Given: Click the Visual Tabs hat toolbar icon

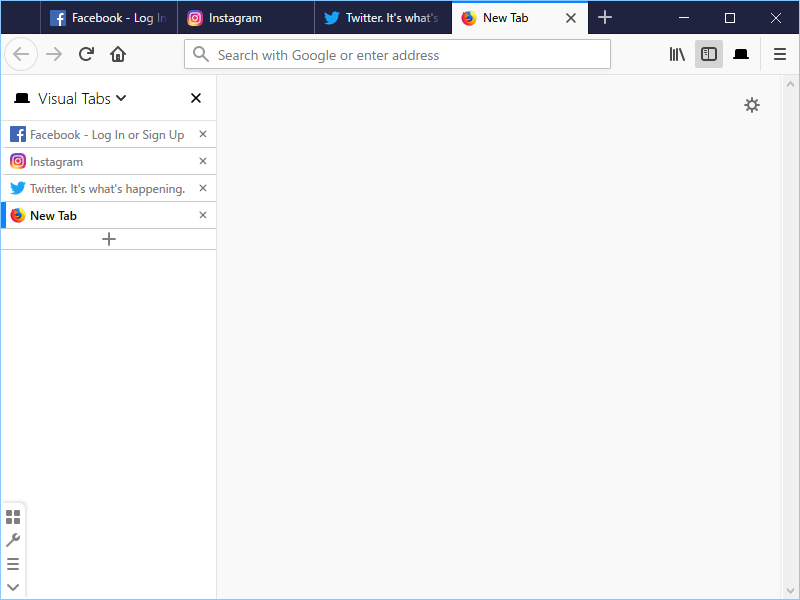Looking at the screenshot, I should (741, 54).
